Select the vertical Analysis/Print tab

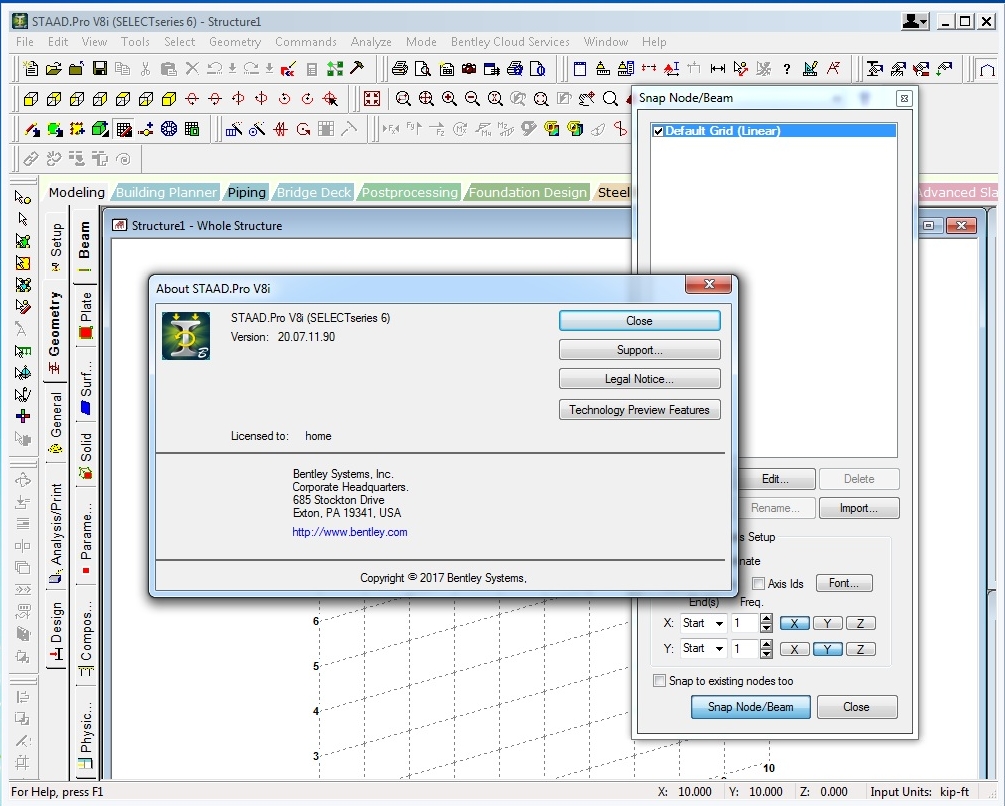click(56, 533)
